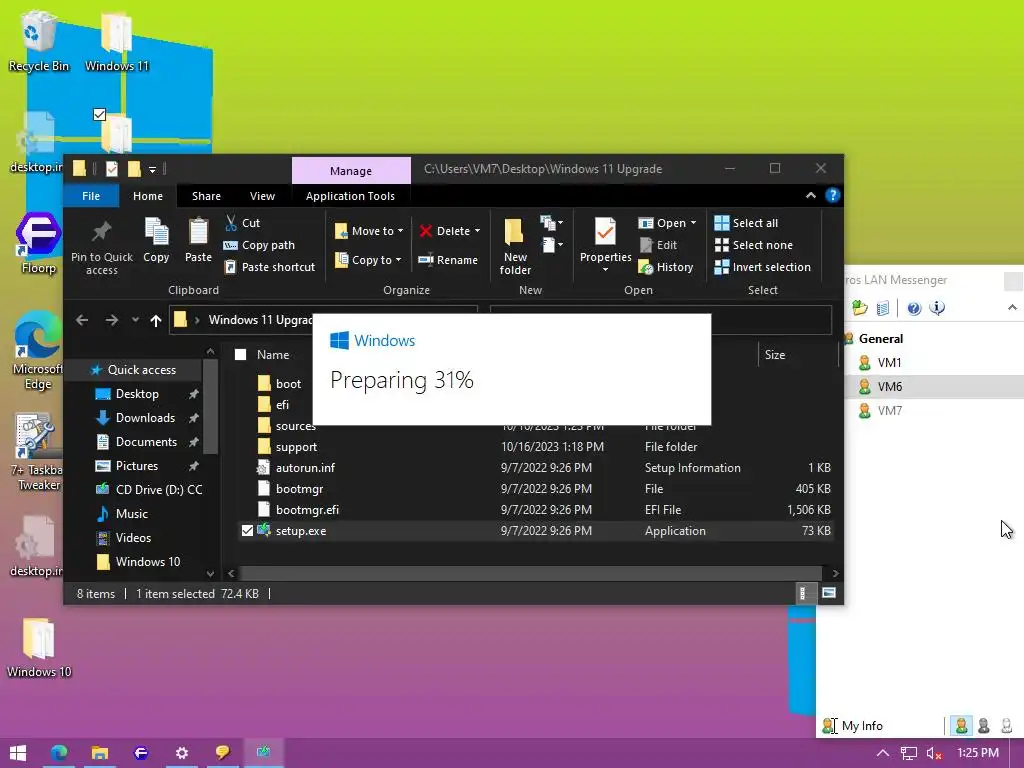Viewport: 1024px width, 768px height.
Task: Open file History
Action: pyautogui.click(x=665, y=267)
